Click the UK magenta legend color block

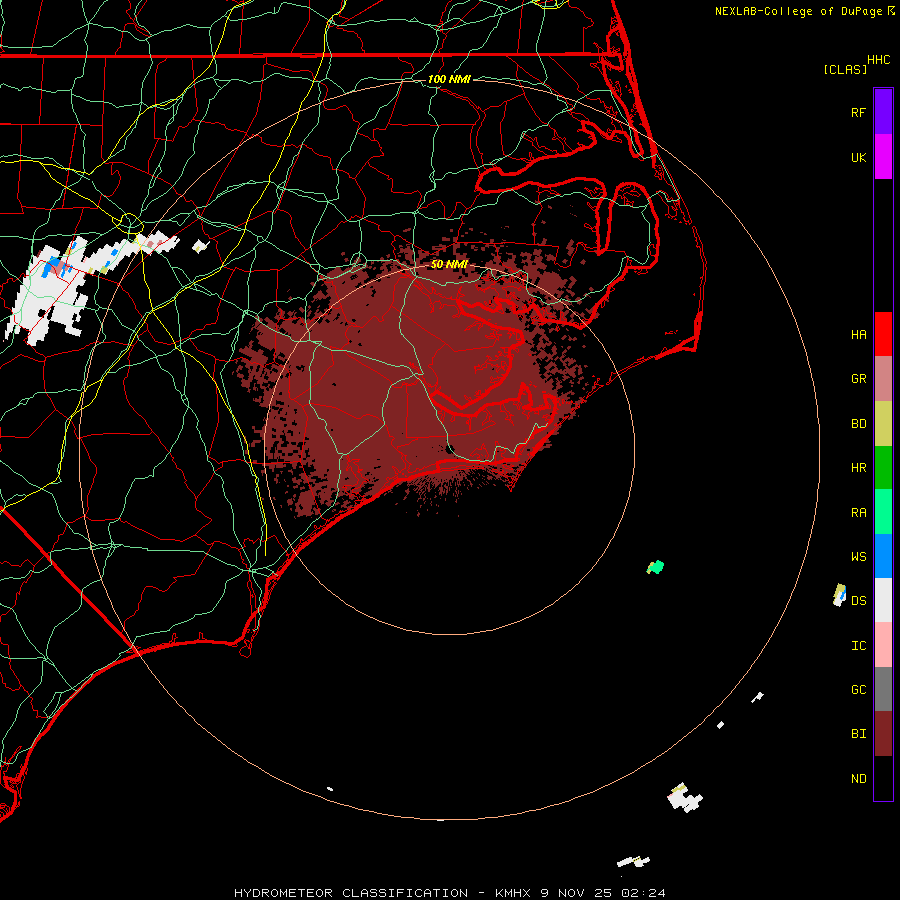click(883, 157)
